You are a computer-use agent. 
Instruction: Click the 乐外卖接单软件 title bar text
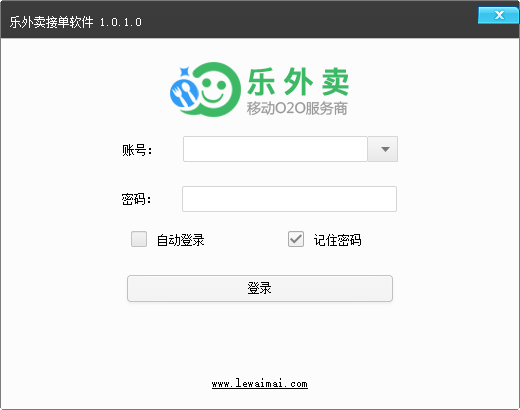coord(51,22)
